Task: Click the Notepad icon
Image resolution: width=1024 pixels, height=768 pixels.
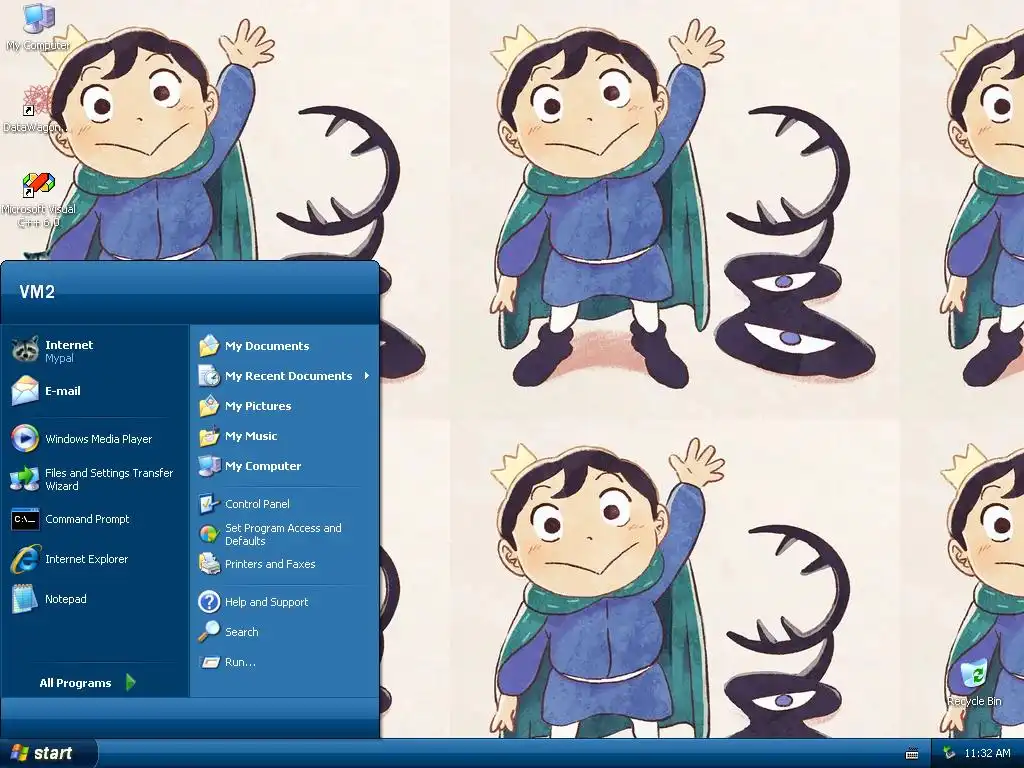Action: (x=25, y=599)
